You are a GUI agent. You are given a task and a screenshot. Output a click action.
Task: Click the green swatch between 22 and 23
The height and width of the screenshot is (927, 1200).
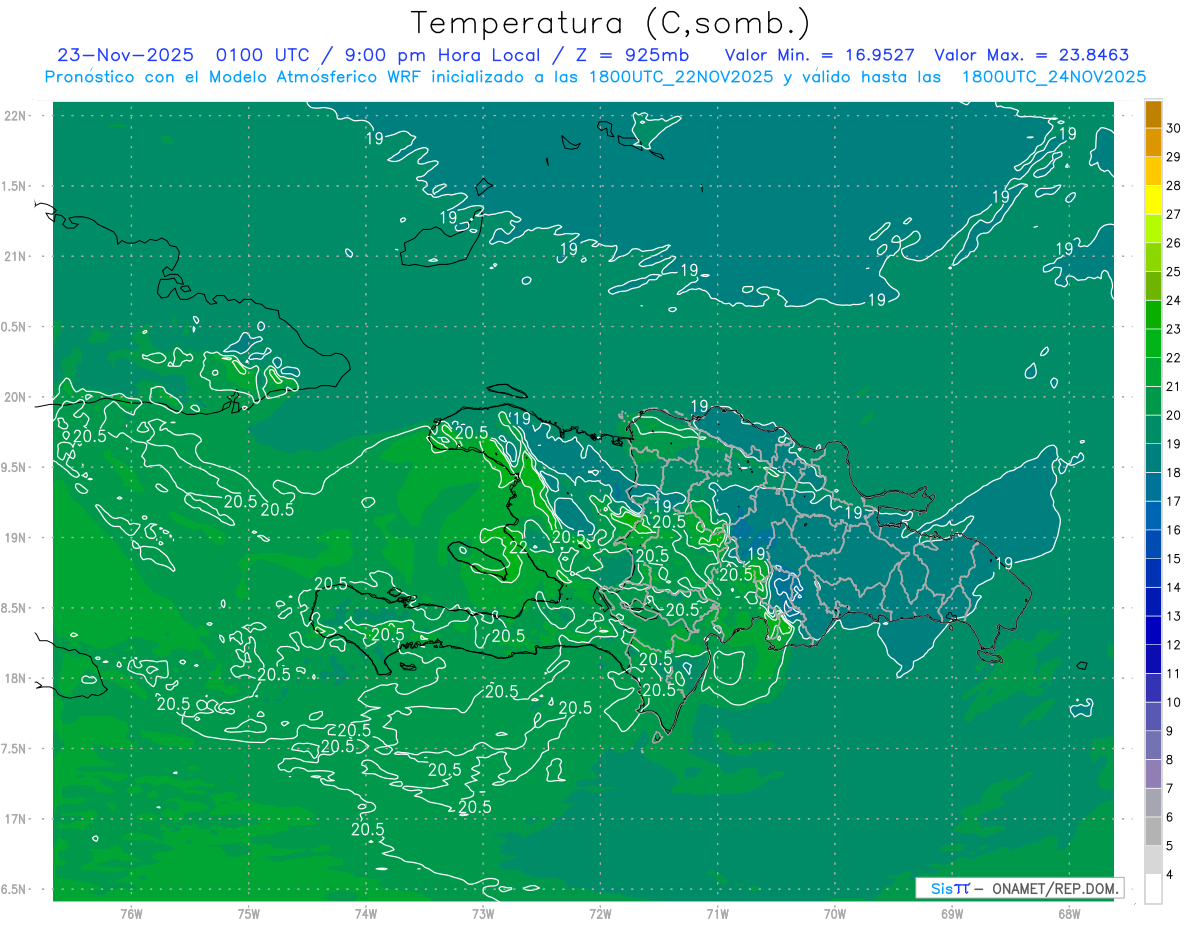(1154, 343)
